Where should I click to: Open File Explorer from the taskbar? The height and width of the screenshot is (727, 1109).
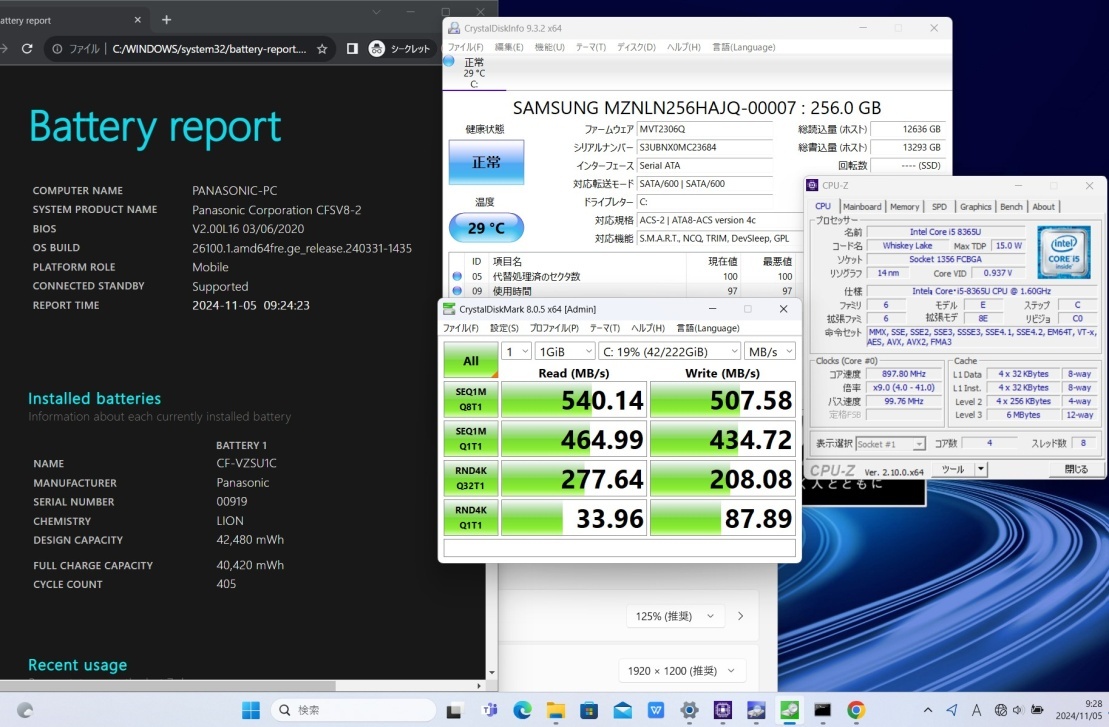tap(556, 710)
